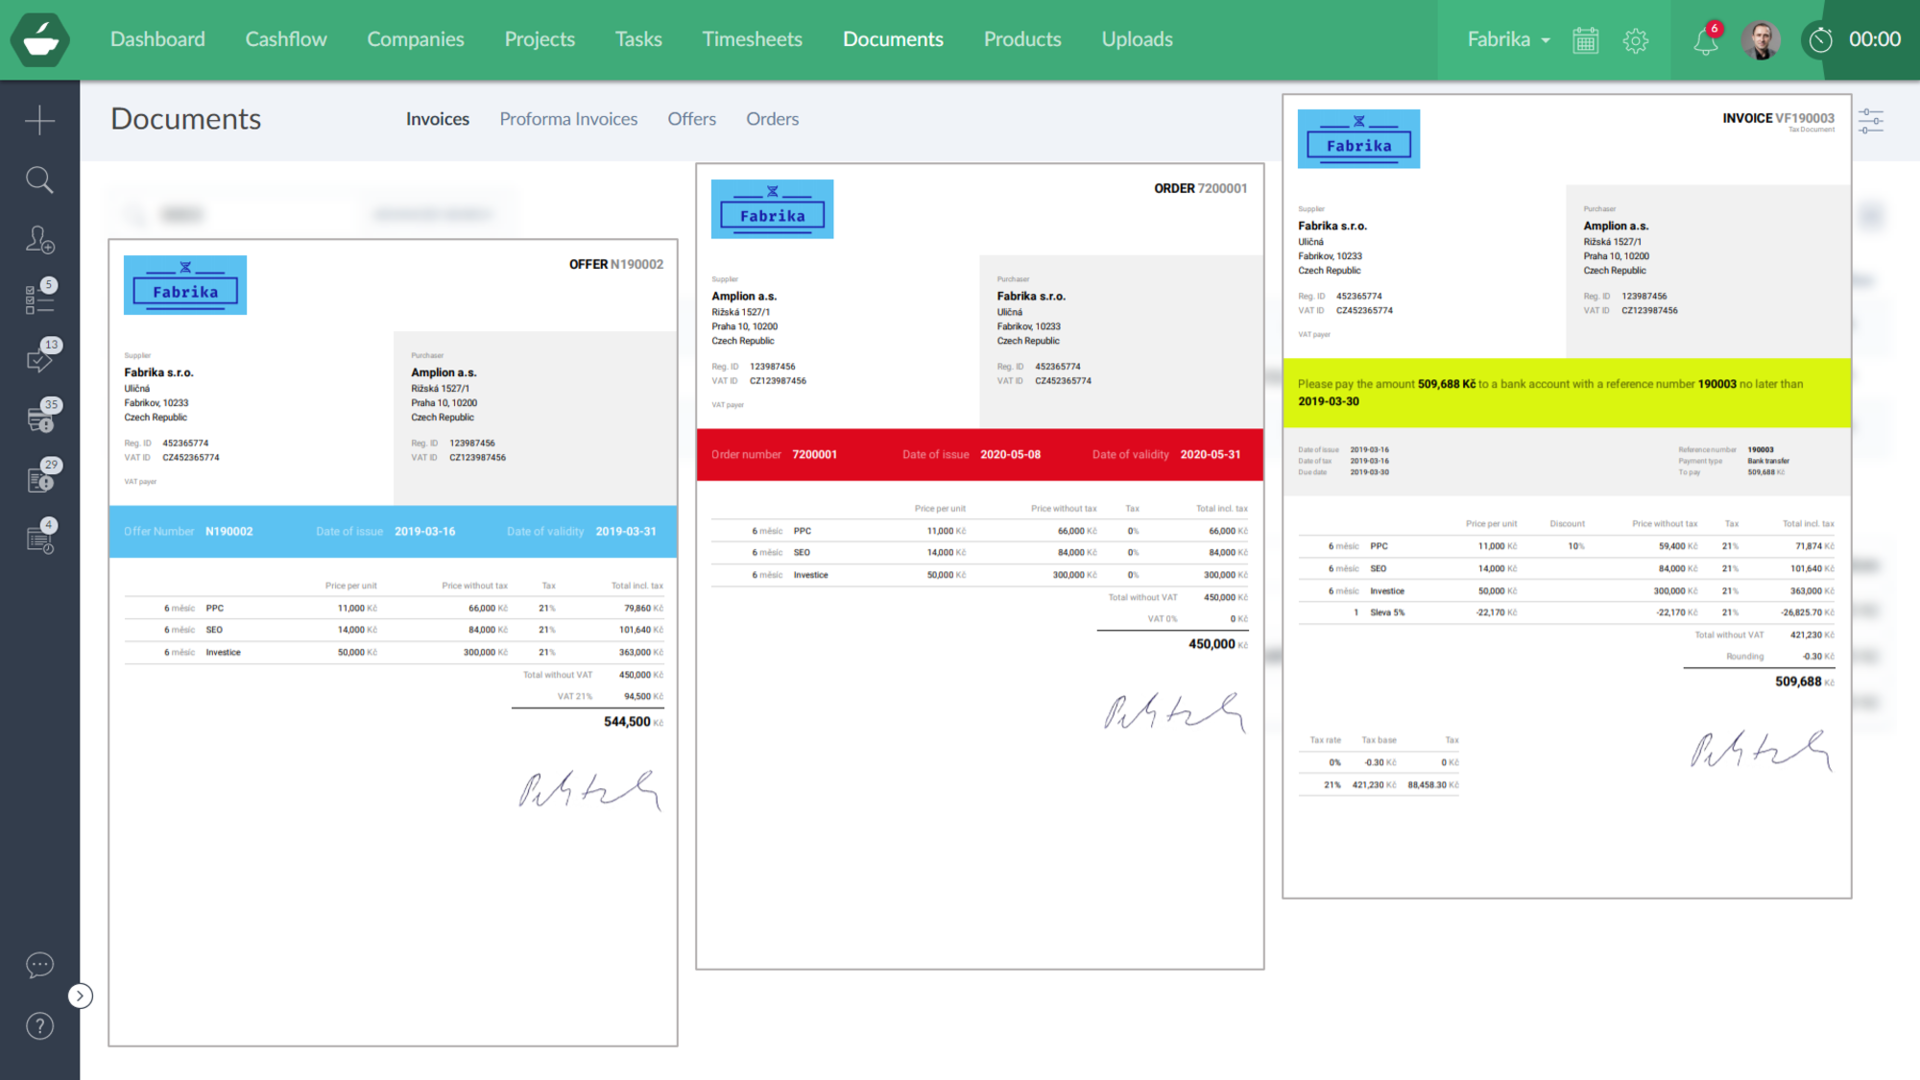Open the Cashflow menu item
Image resolution: width=1920 pixels, height=1080 pixels.
[x=286, y=39]
